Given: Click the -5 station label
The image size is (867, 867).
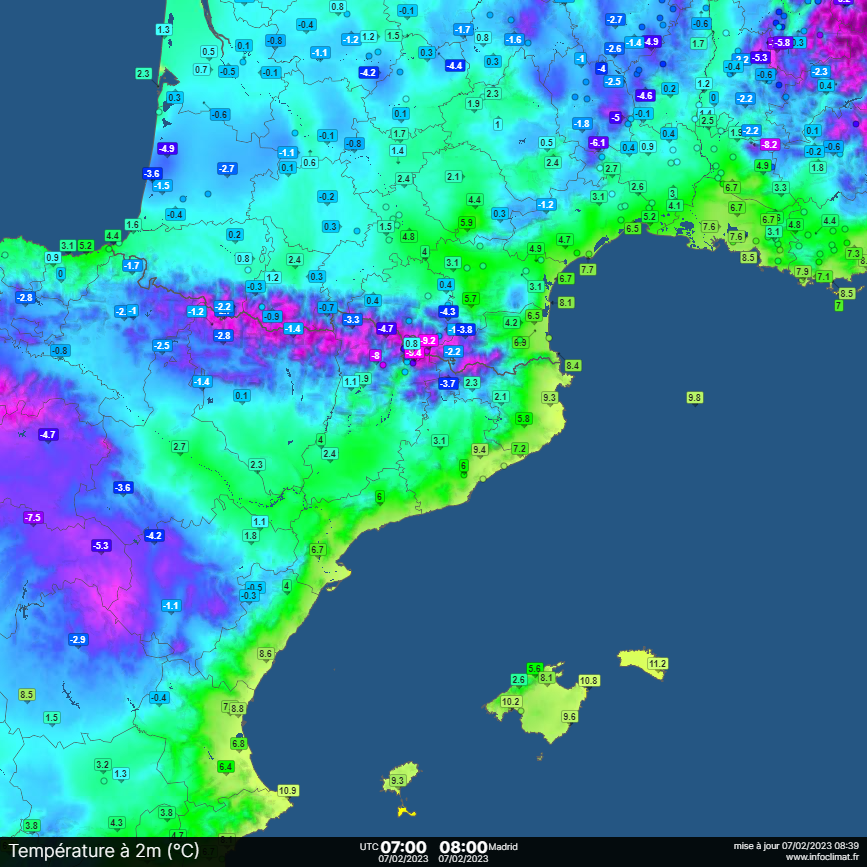Looking at the screenshot, I should (x=615, y=118).
